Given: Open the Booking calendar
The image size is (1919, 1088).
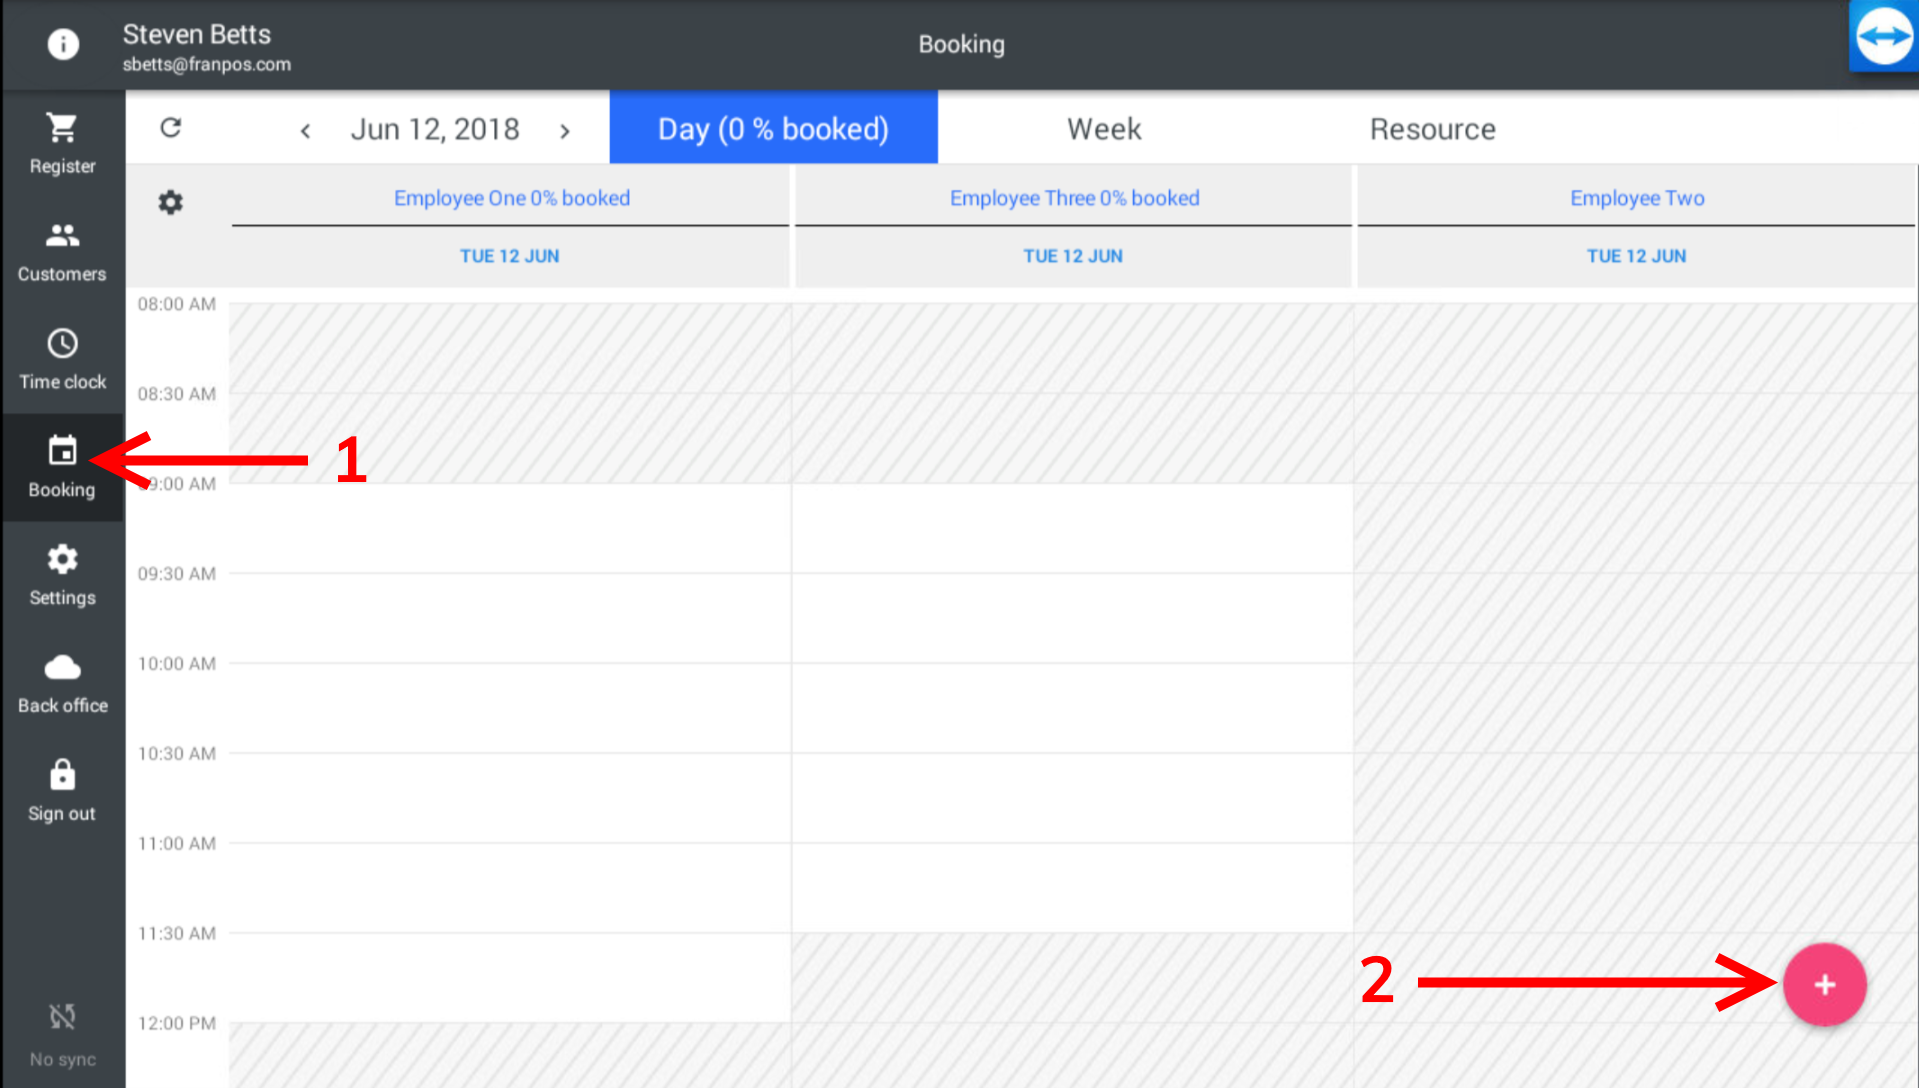Looking at the screenshot, I should click(62, 465).
